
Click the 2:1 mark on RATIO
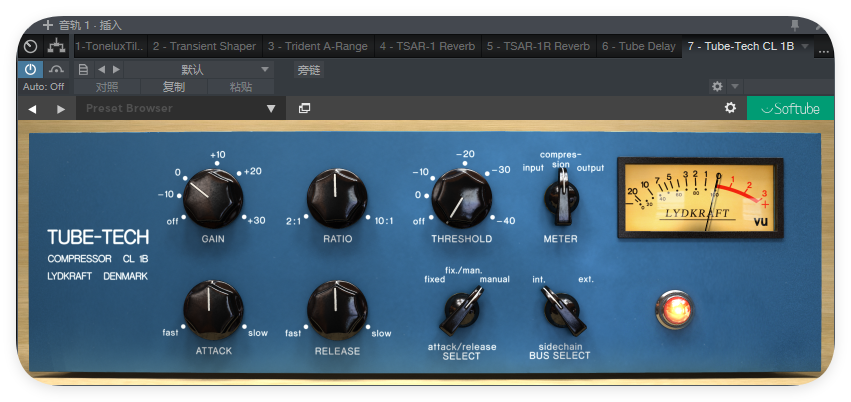coord(293,221)
